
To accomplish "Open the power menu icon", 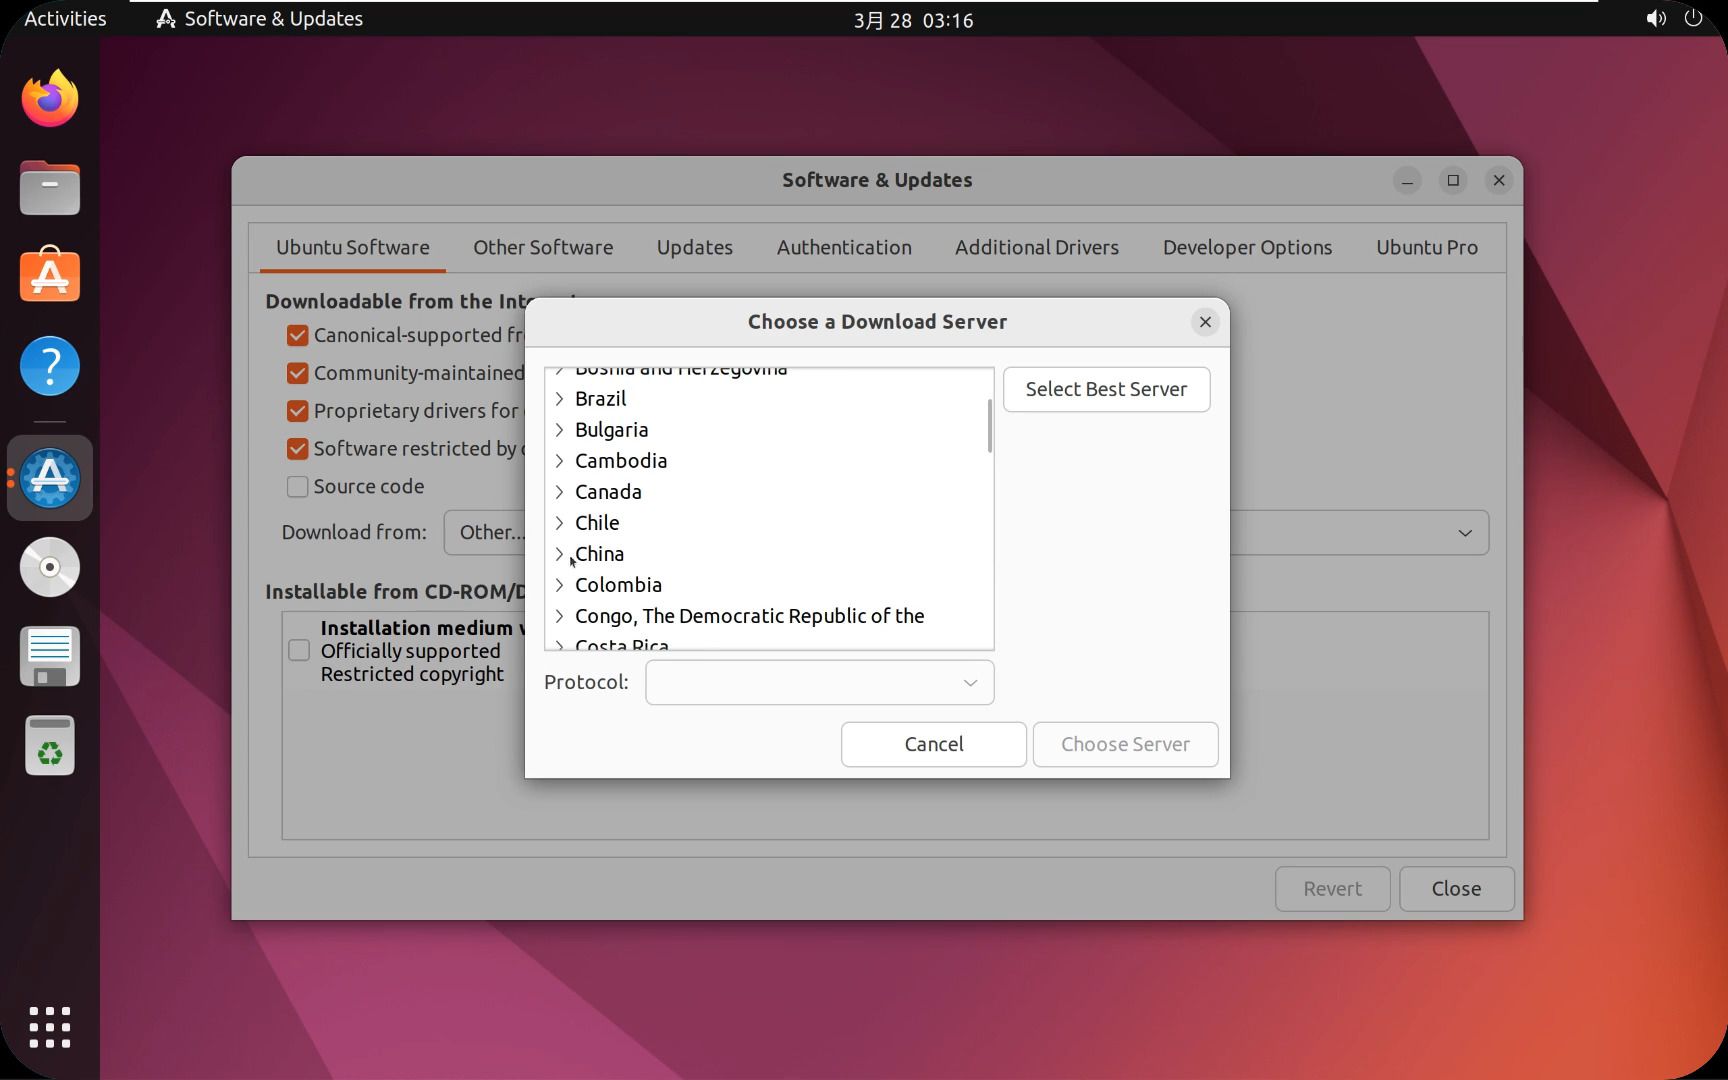I will (1693, 18).
